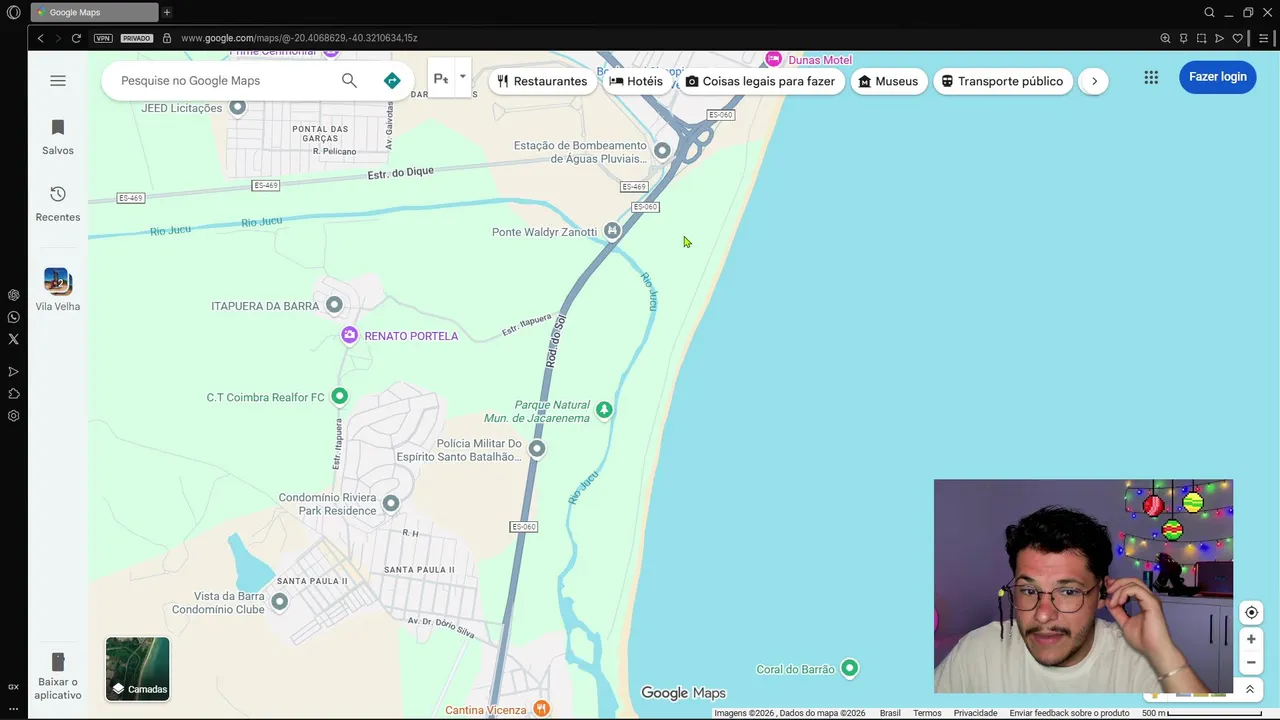Select the Museus category chip
This screenshot has width=1280, height=720.
[x=888, y=81]
